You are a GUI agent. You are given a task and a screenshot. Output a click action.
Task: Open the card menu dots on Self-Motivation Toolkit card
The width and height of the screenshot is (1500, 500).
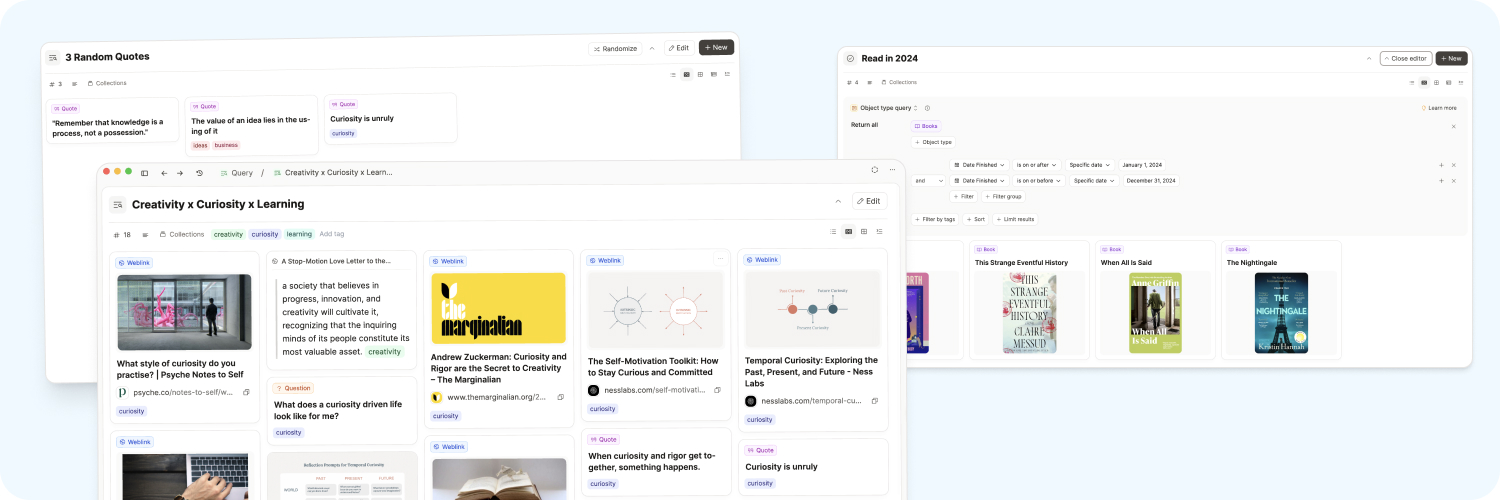click(718, 259)
